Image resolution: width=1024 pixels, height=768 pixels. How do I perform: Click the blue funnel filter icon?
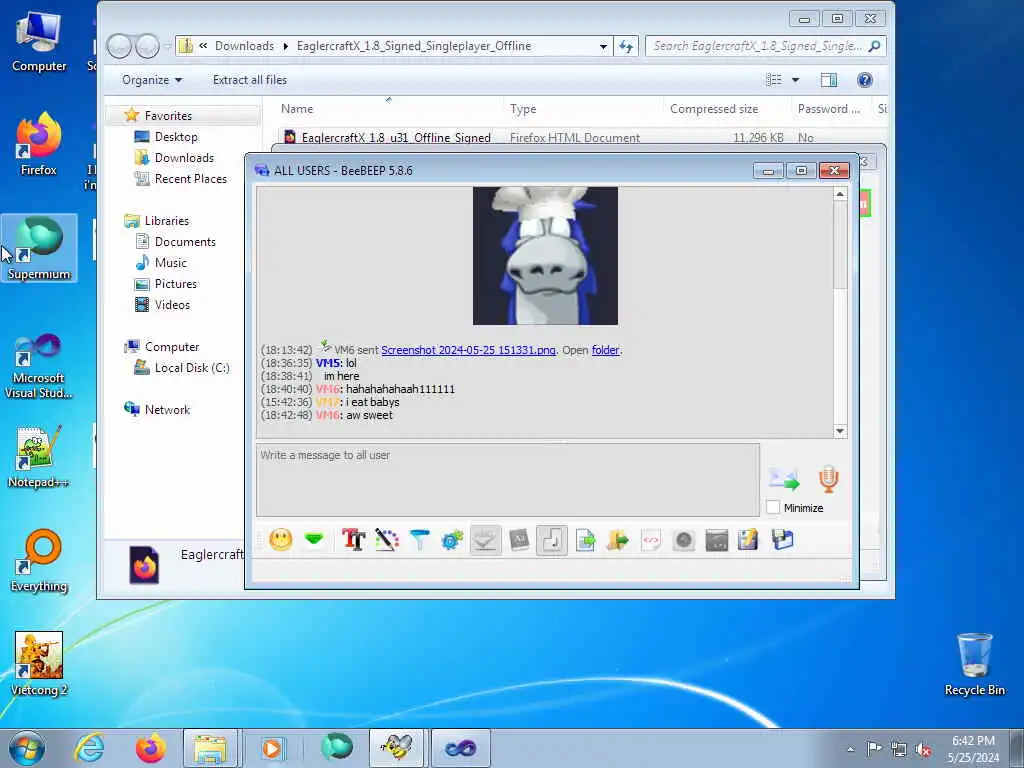pyautogui.click(x=419, y=540)
